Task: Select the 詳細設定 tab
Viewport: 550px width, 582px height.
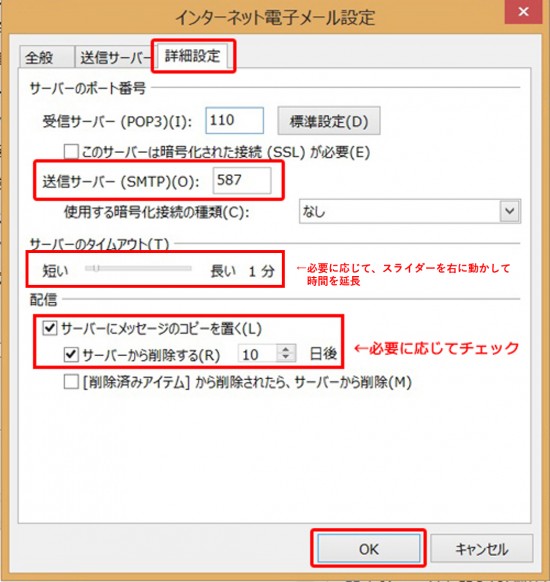Action: (192, 56)
